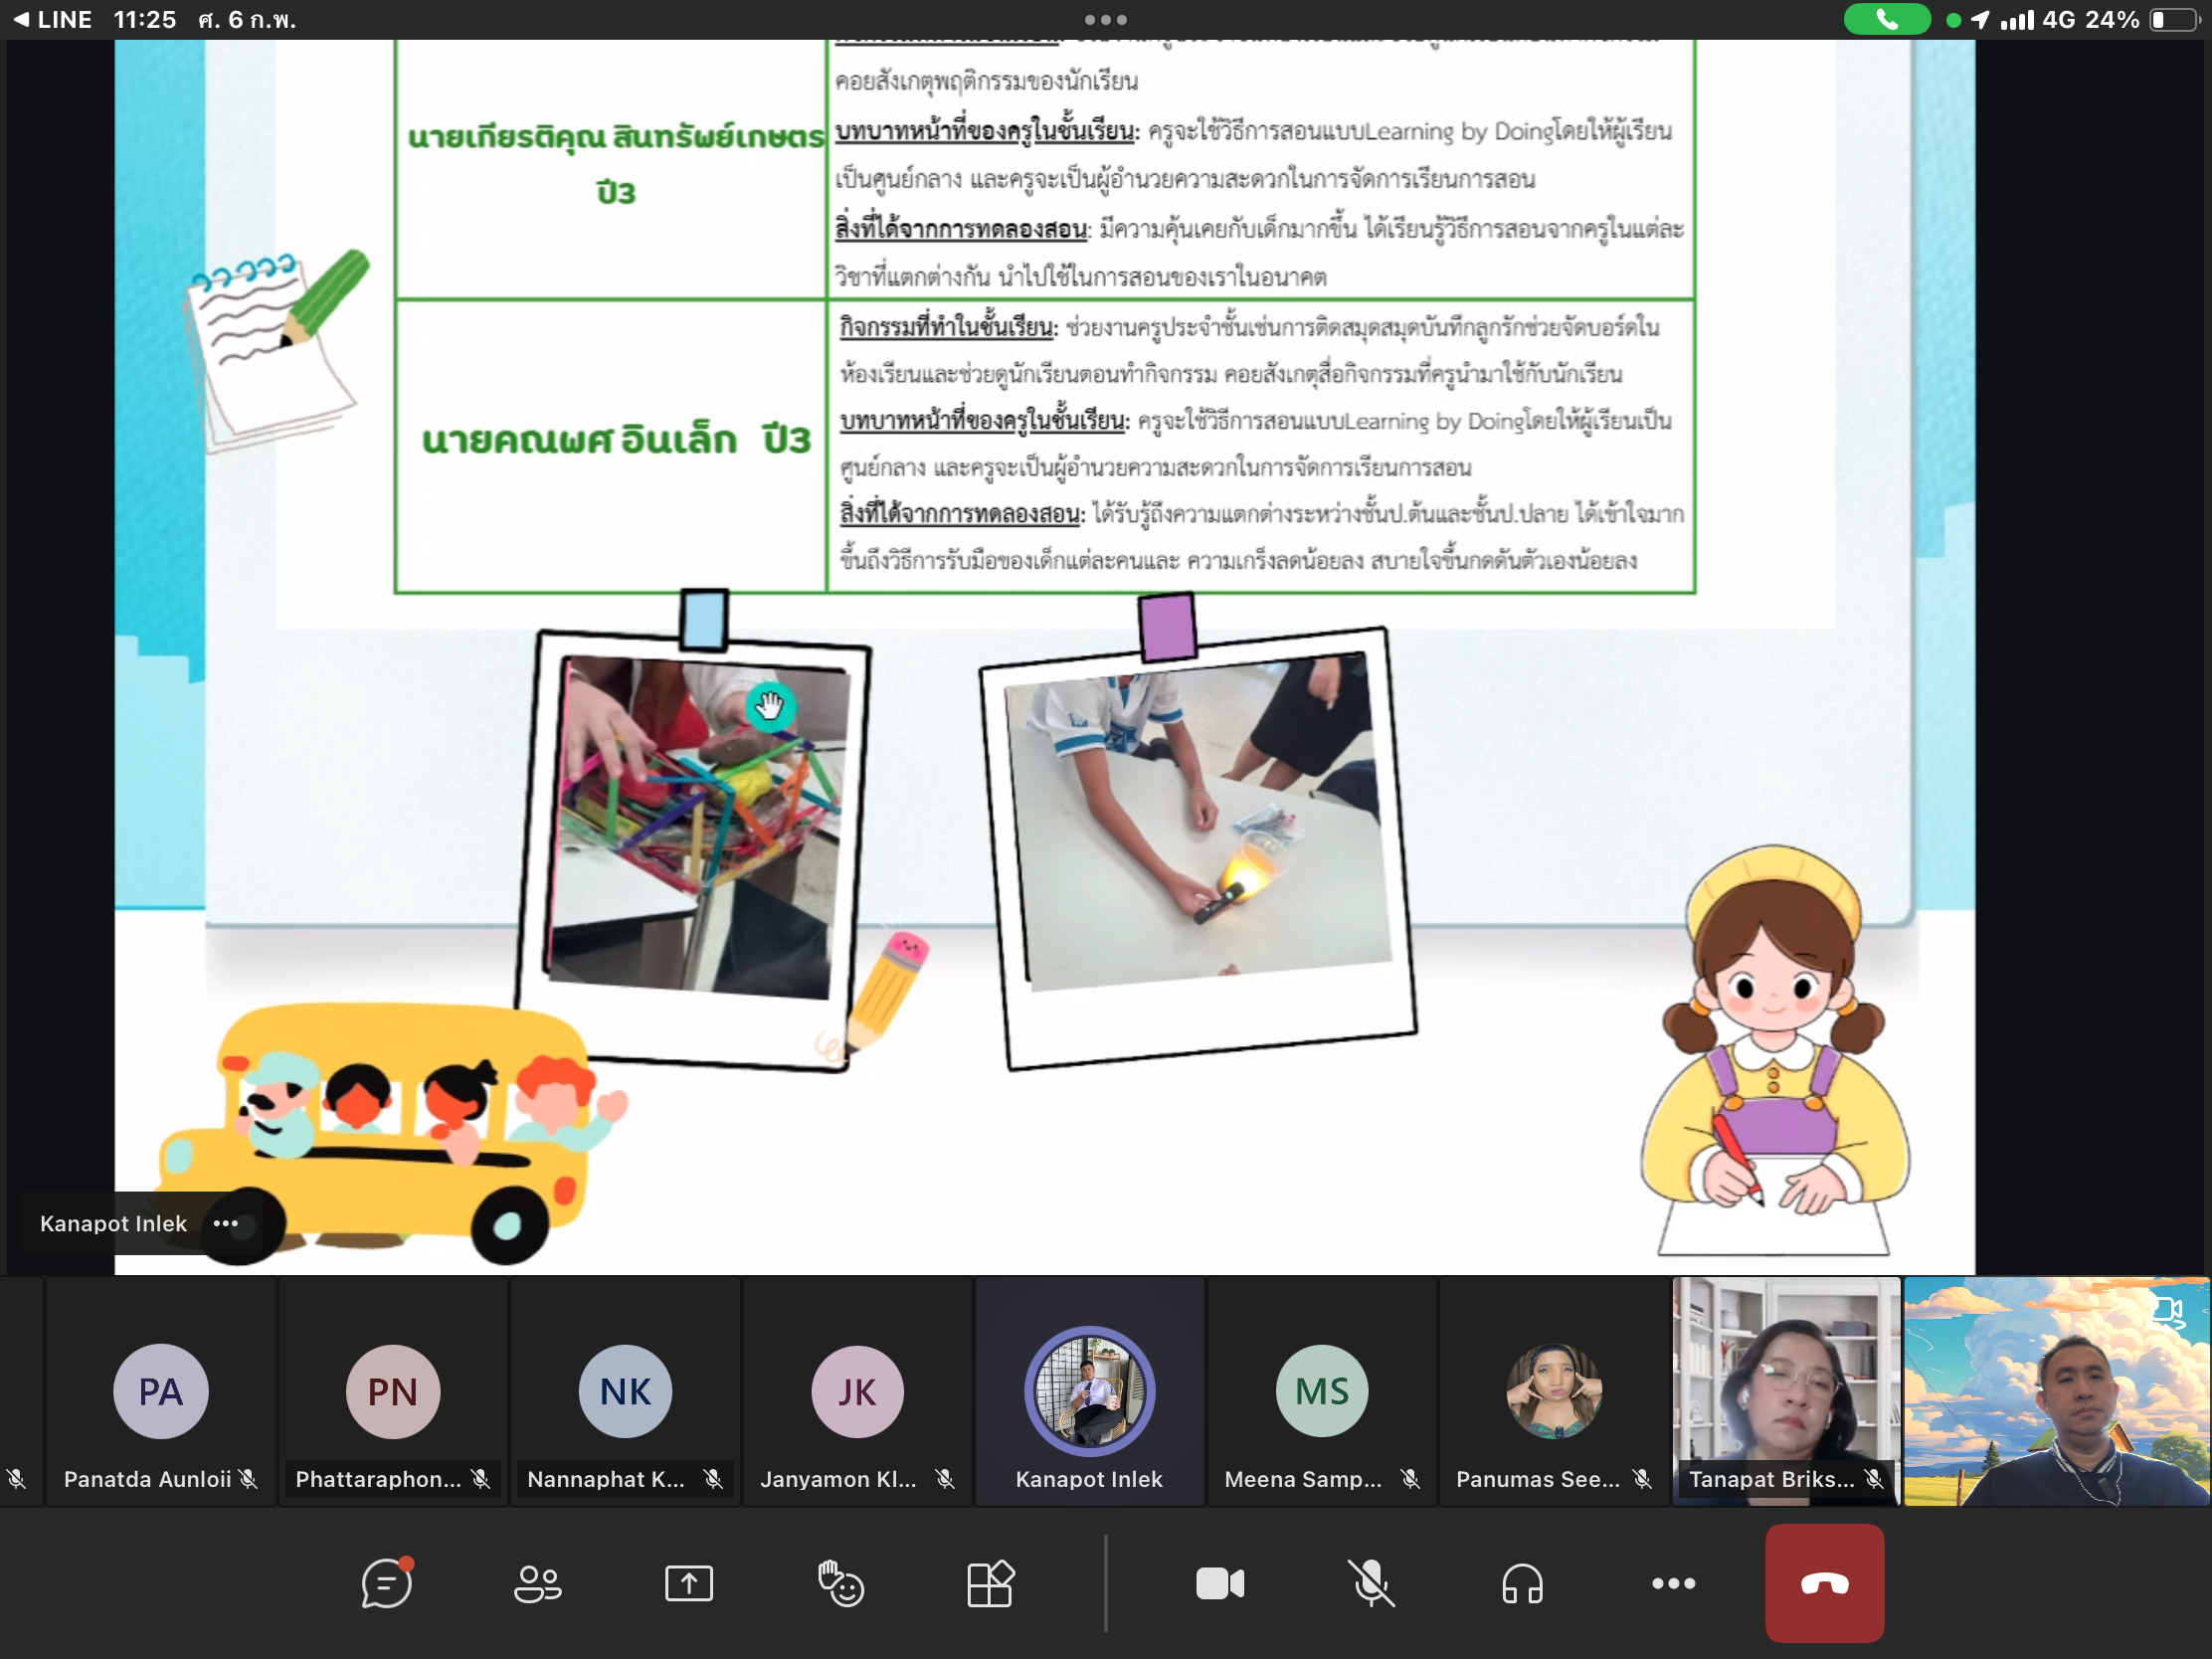2212x1659 pixels.
Task: Open options next to Kanapot Inlek label
Action: [226, 1224]
